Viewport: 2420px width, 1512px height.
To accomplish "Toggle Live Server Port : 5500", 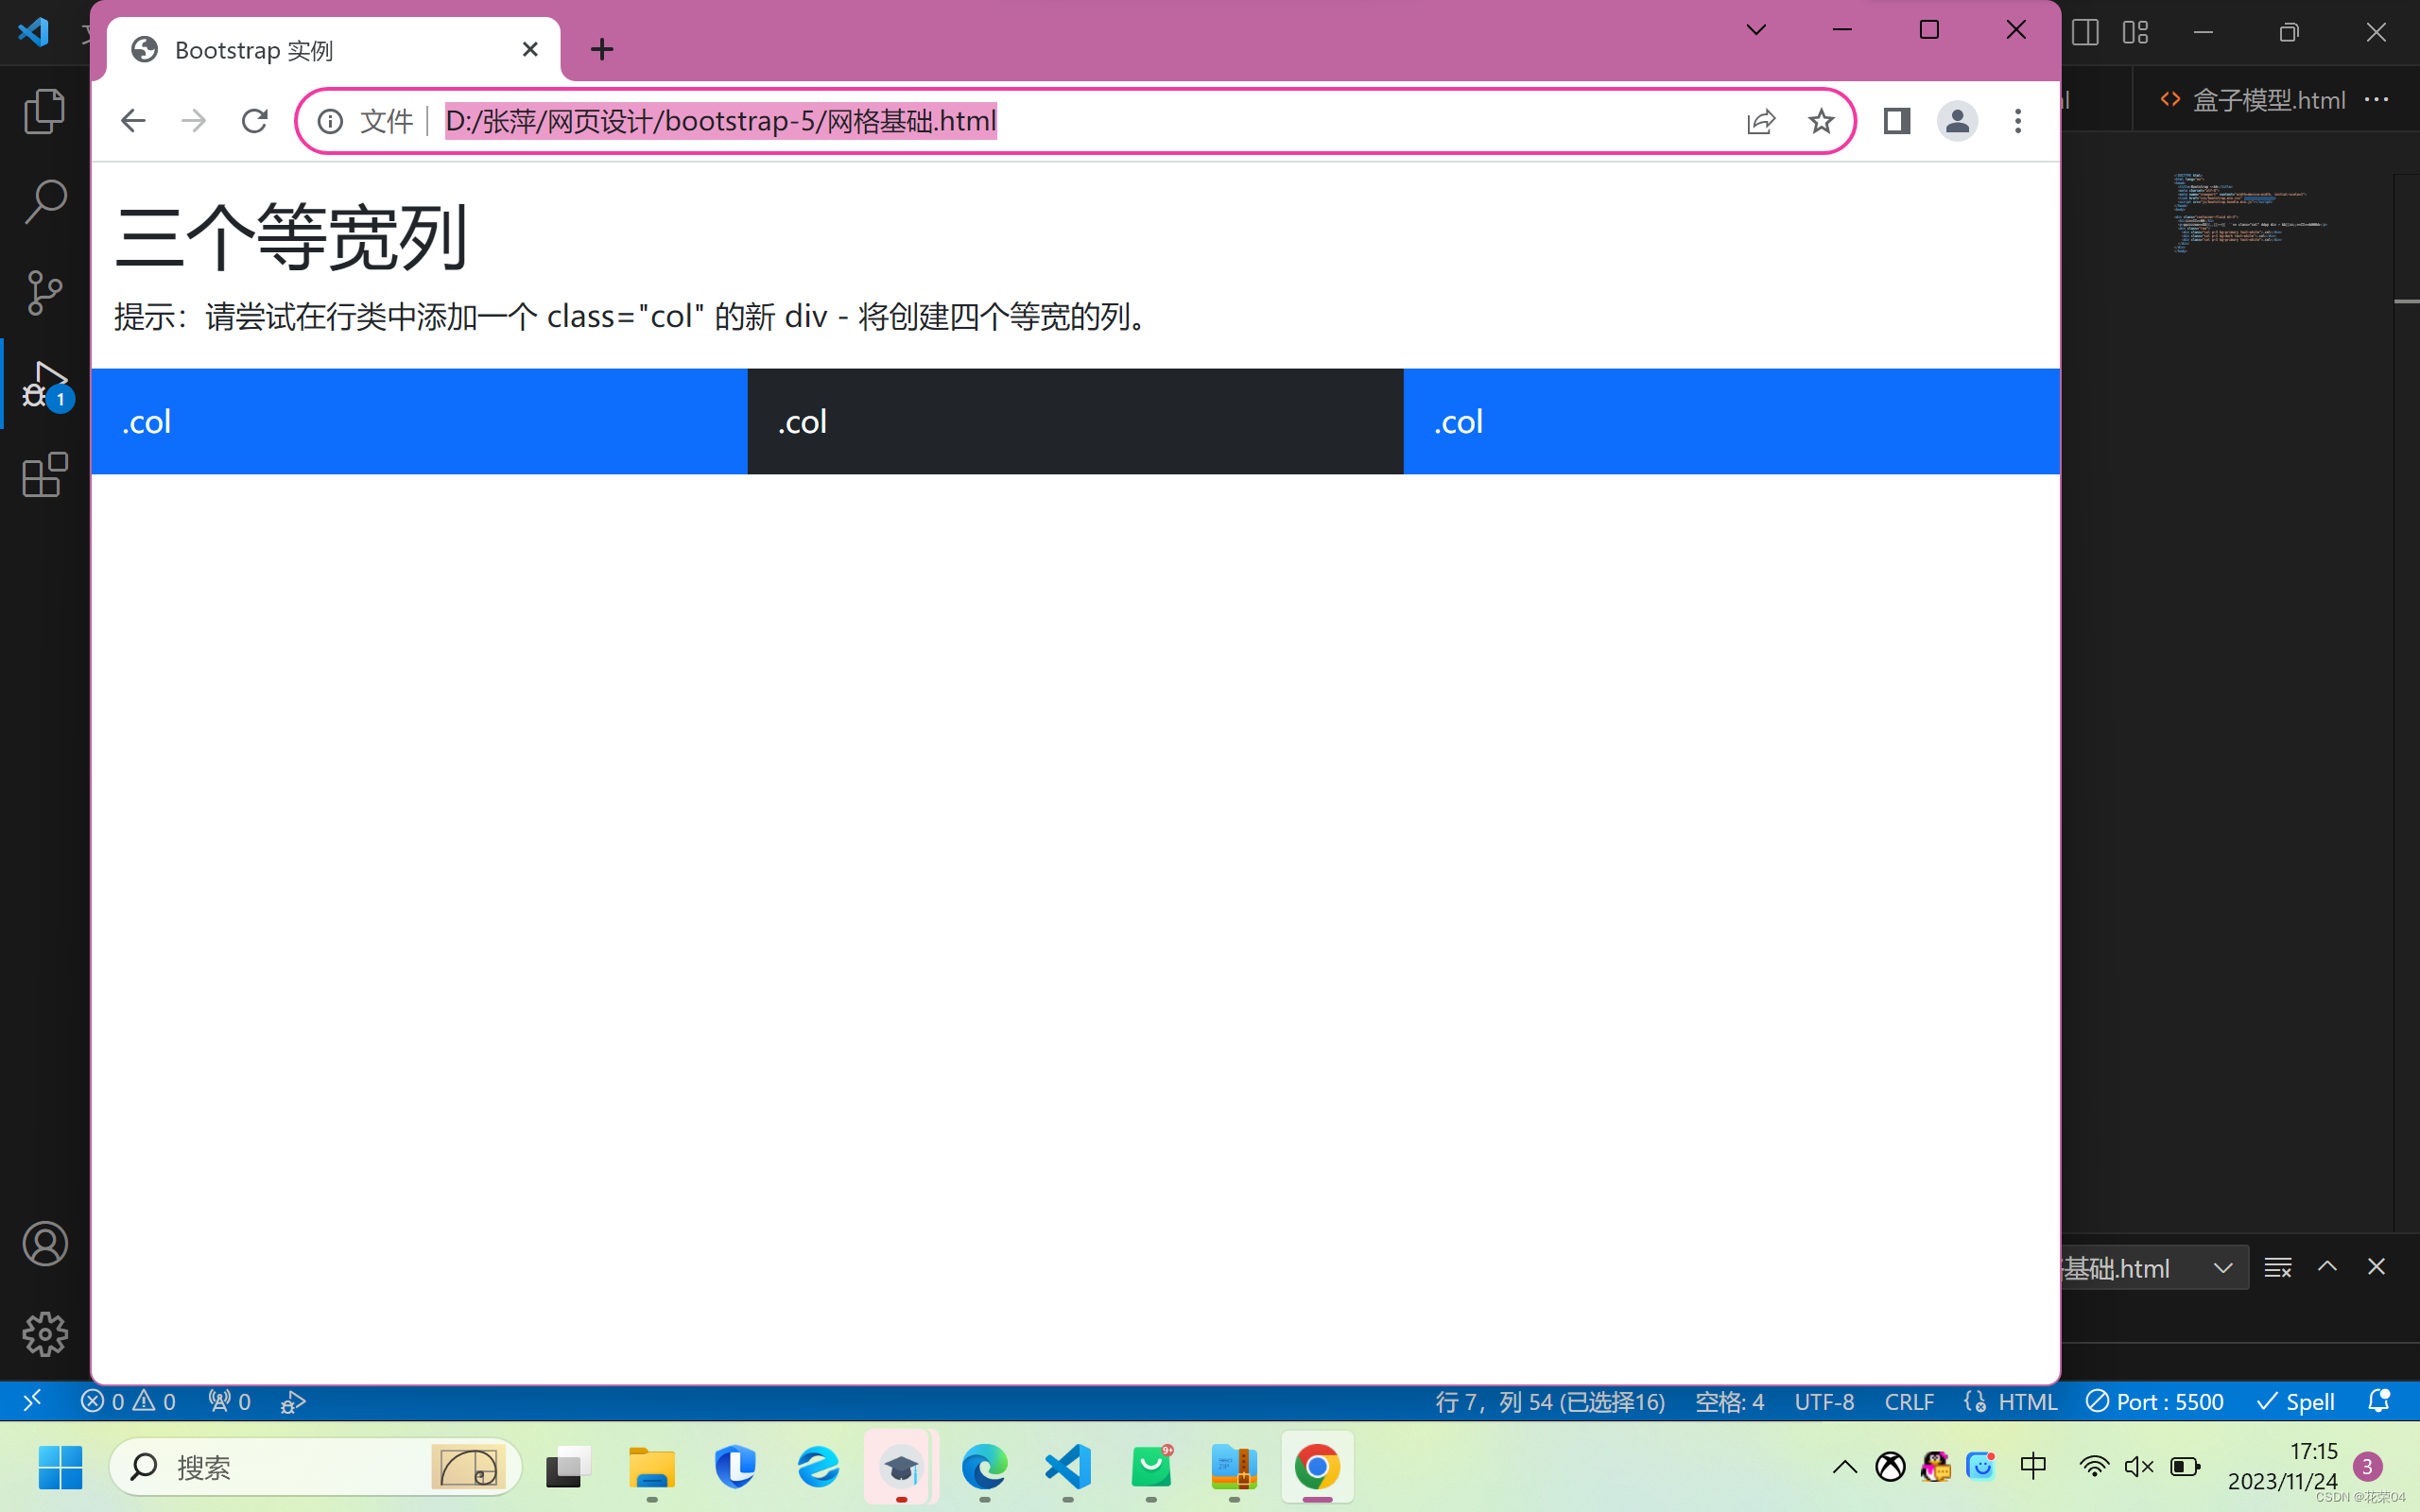I will click(x=2155, y=1401).
